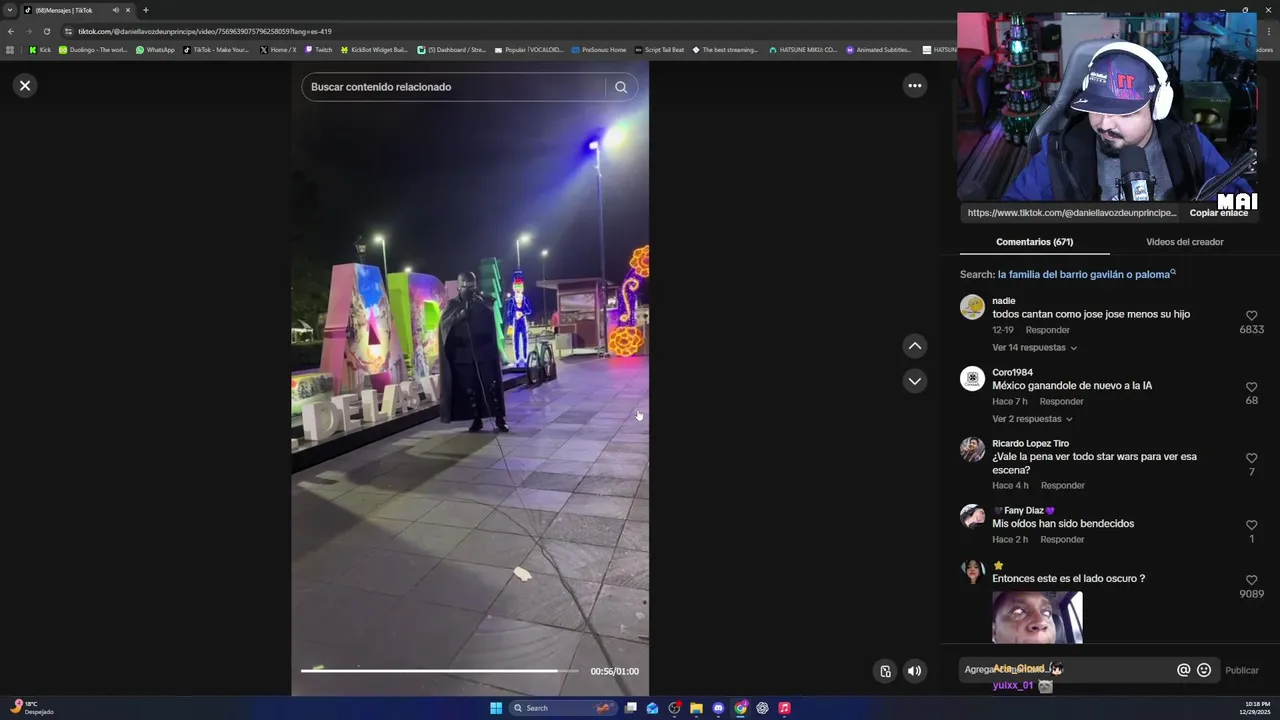The height and width of the screenshot is (720, 1280).
Task: Select the 'Comentarios (671)' tab
Action: point(1034,242)
